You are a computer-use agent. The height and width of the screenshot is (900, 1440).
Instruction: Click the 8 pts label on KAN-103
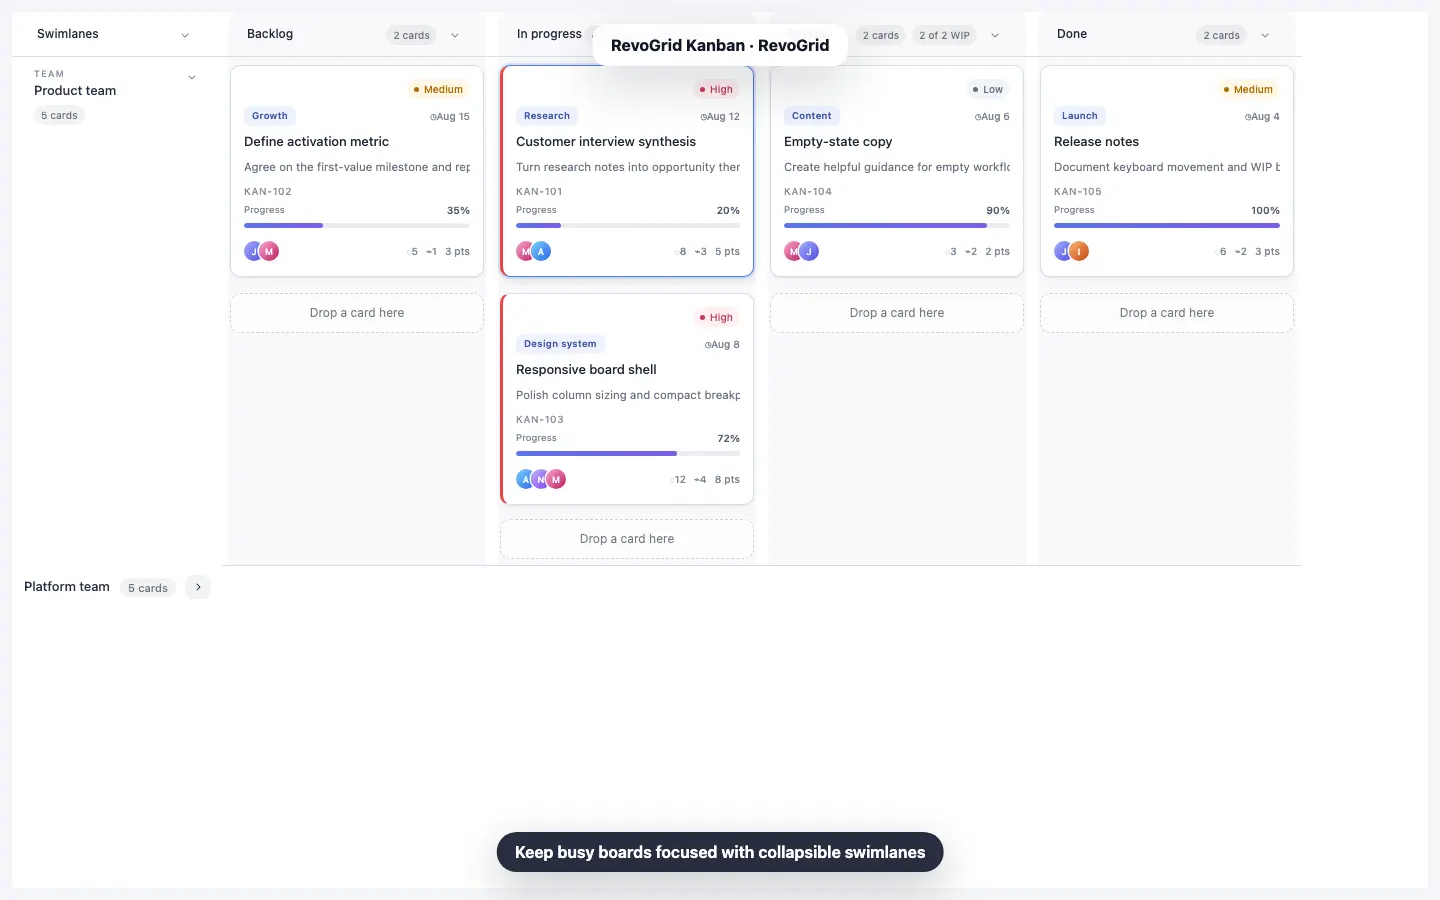(x=727, y=480)
